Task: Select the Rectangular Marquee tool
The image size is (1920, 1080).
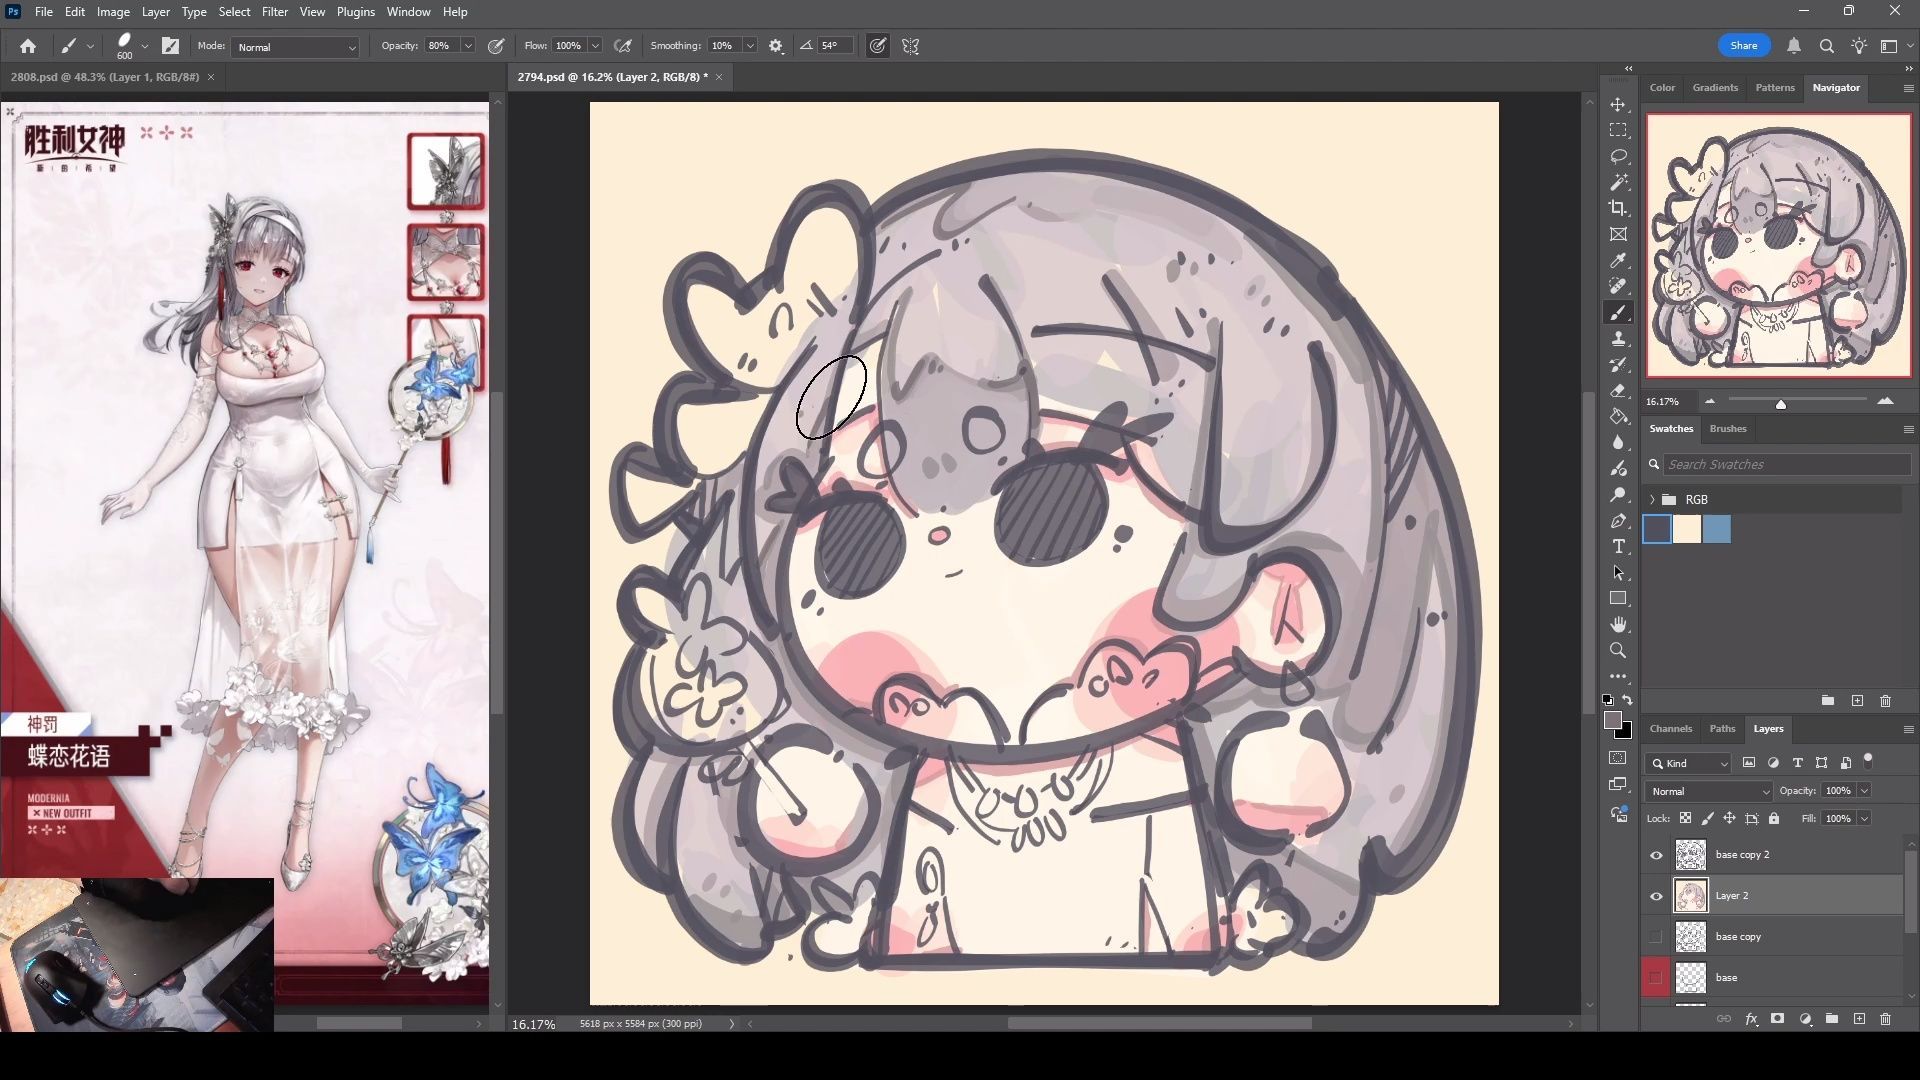Action: point(1618,131)
